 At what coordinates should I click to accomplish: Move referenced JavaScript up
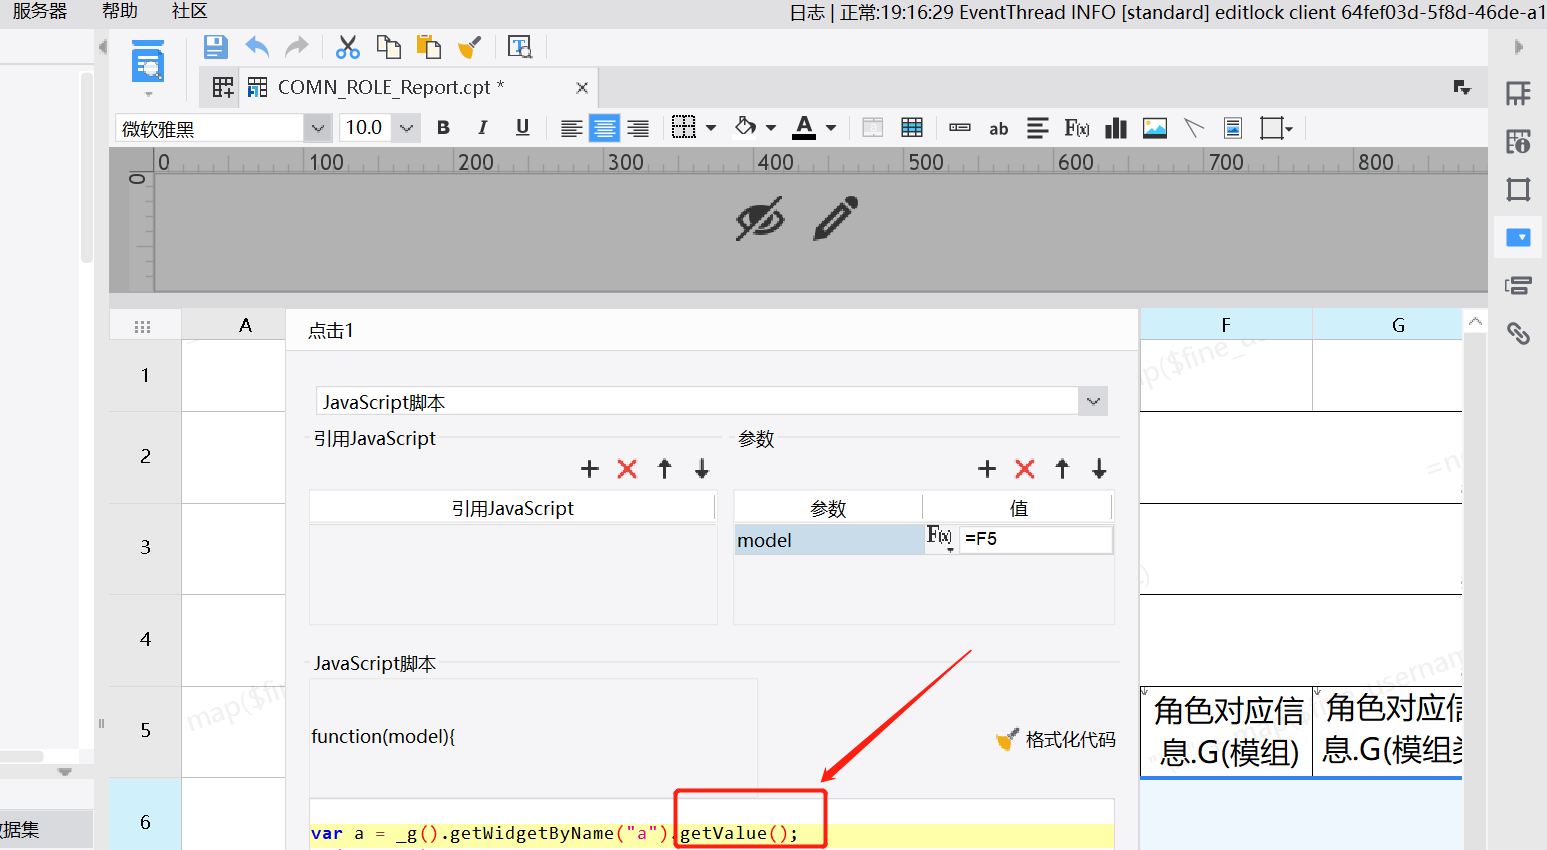(x=665, y=469)
